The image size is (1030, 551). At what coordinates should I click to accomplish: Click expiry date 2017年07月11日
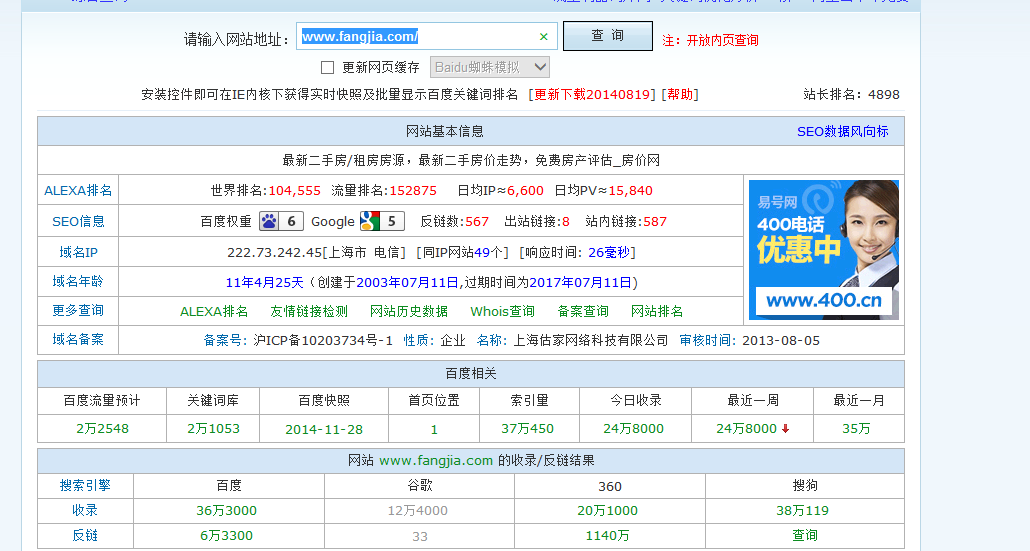[581, 282]
